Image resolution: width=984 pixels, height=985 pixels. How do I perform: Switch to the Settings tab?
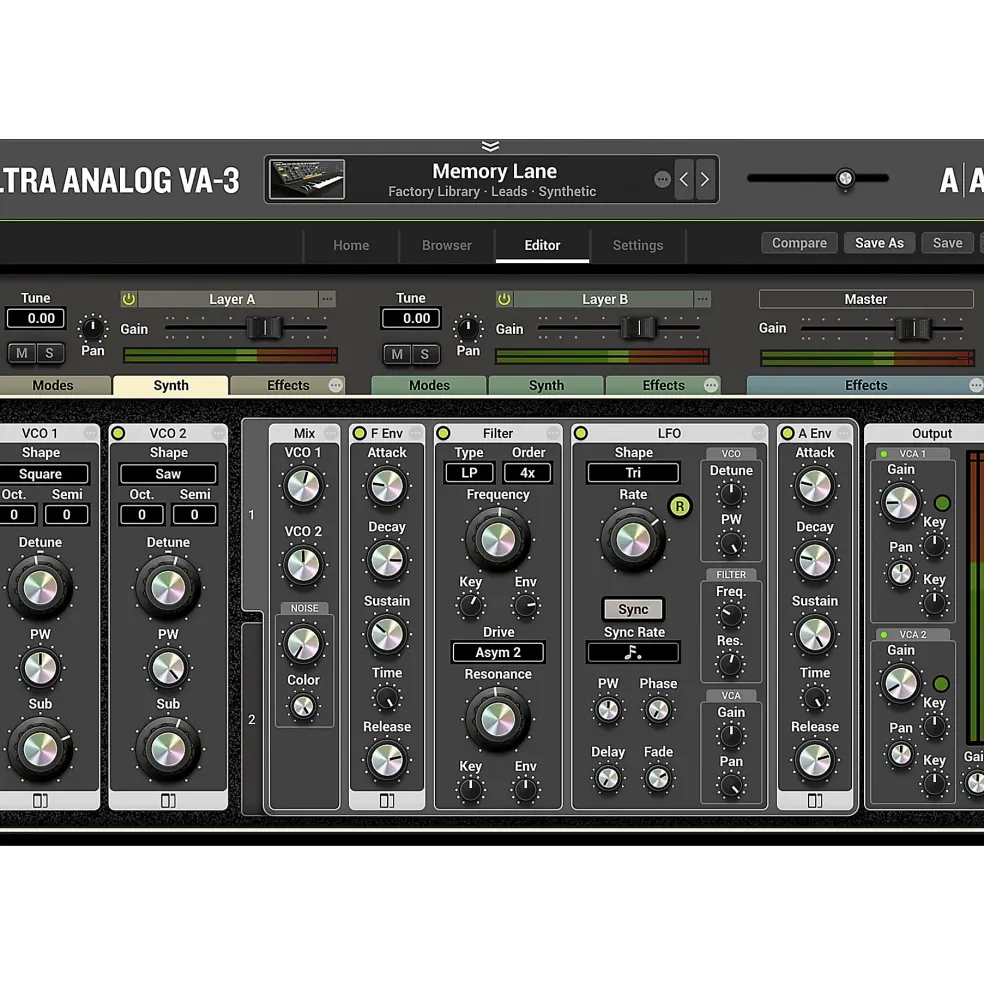pyautogui.click(x=637, y=245)
